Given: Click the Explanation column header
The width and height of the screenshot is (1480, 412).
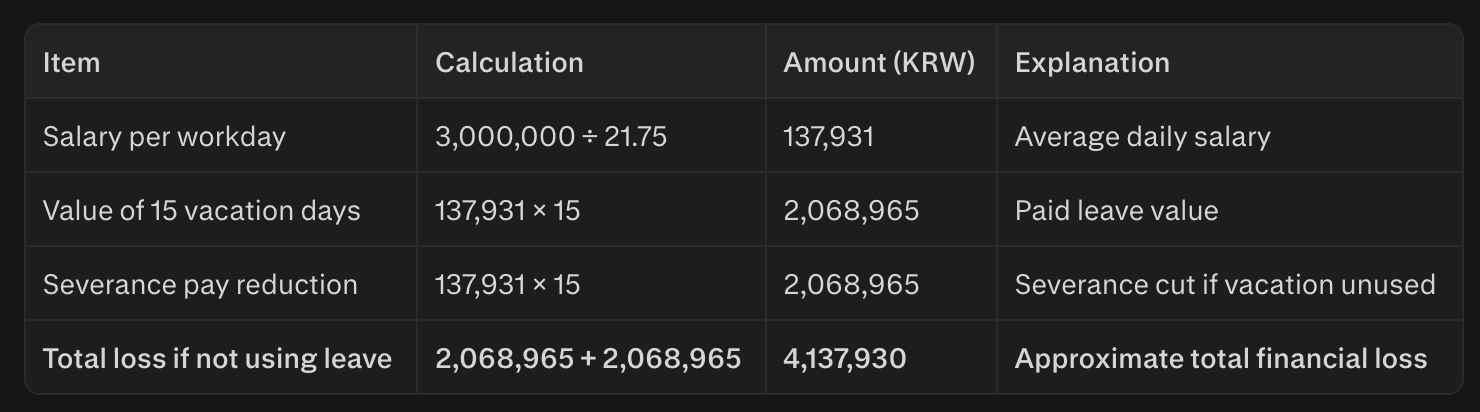Looking at the screenshot, I should (x=1092, y=62).
